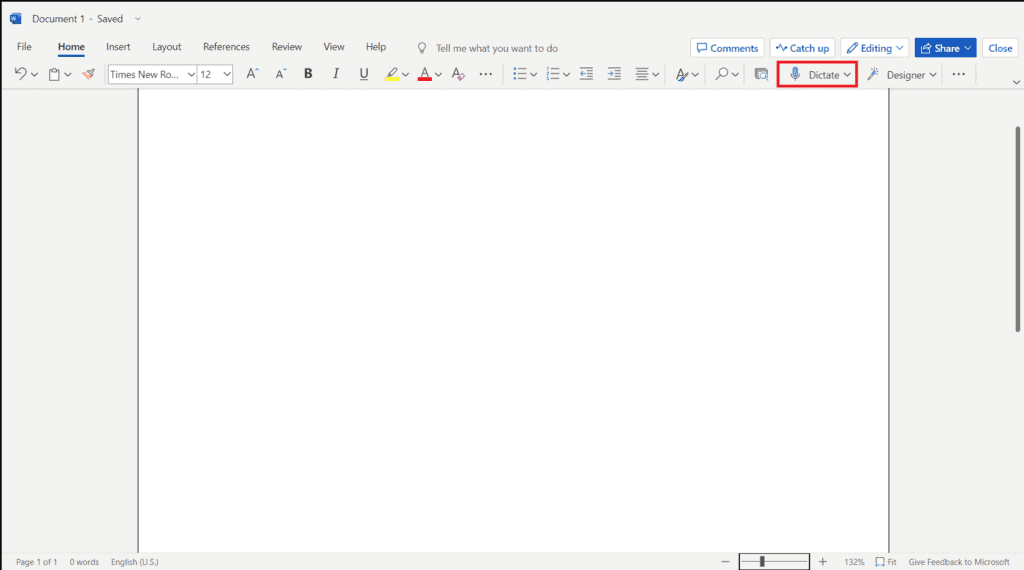Click the Word app icon
Screen dimensions: 1024x570
pyautogui.click(x=16, y=19)
